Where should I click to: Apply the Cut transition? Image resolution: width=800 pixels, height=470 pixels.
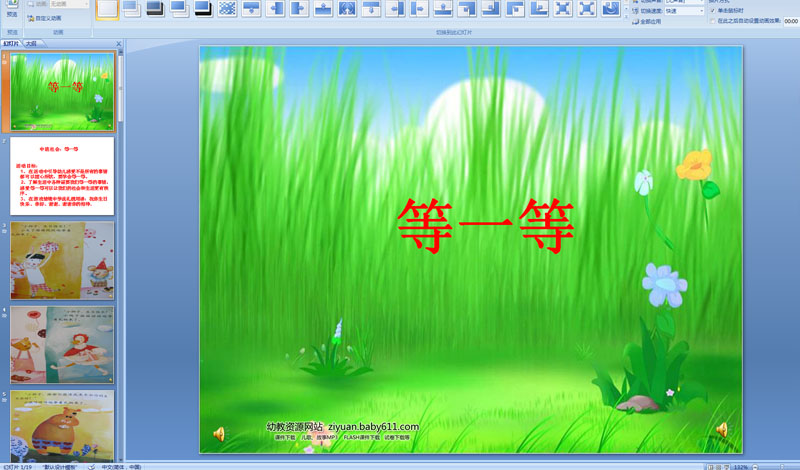180,9
